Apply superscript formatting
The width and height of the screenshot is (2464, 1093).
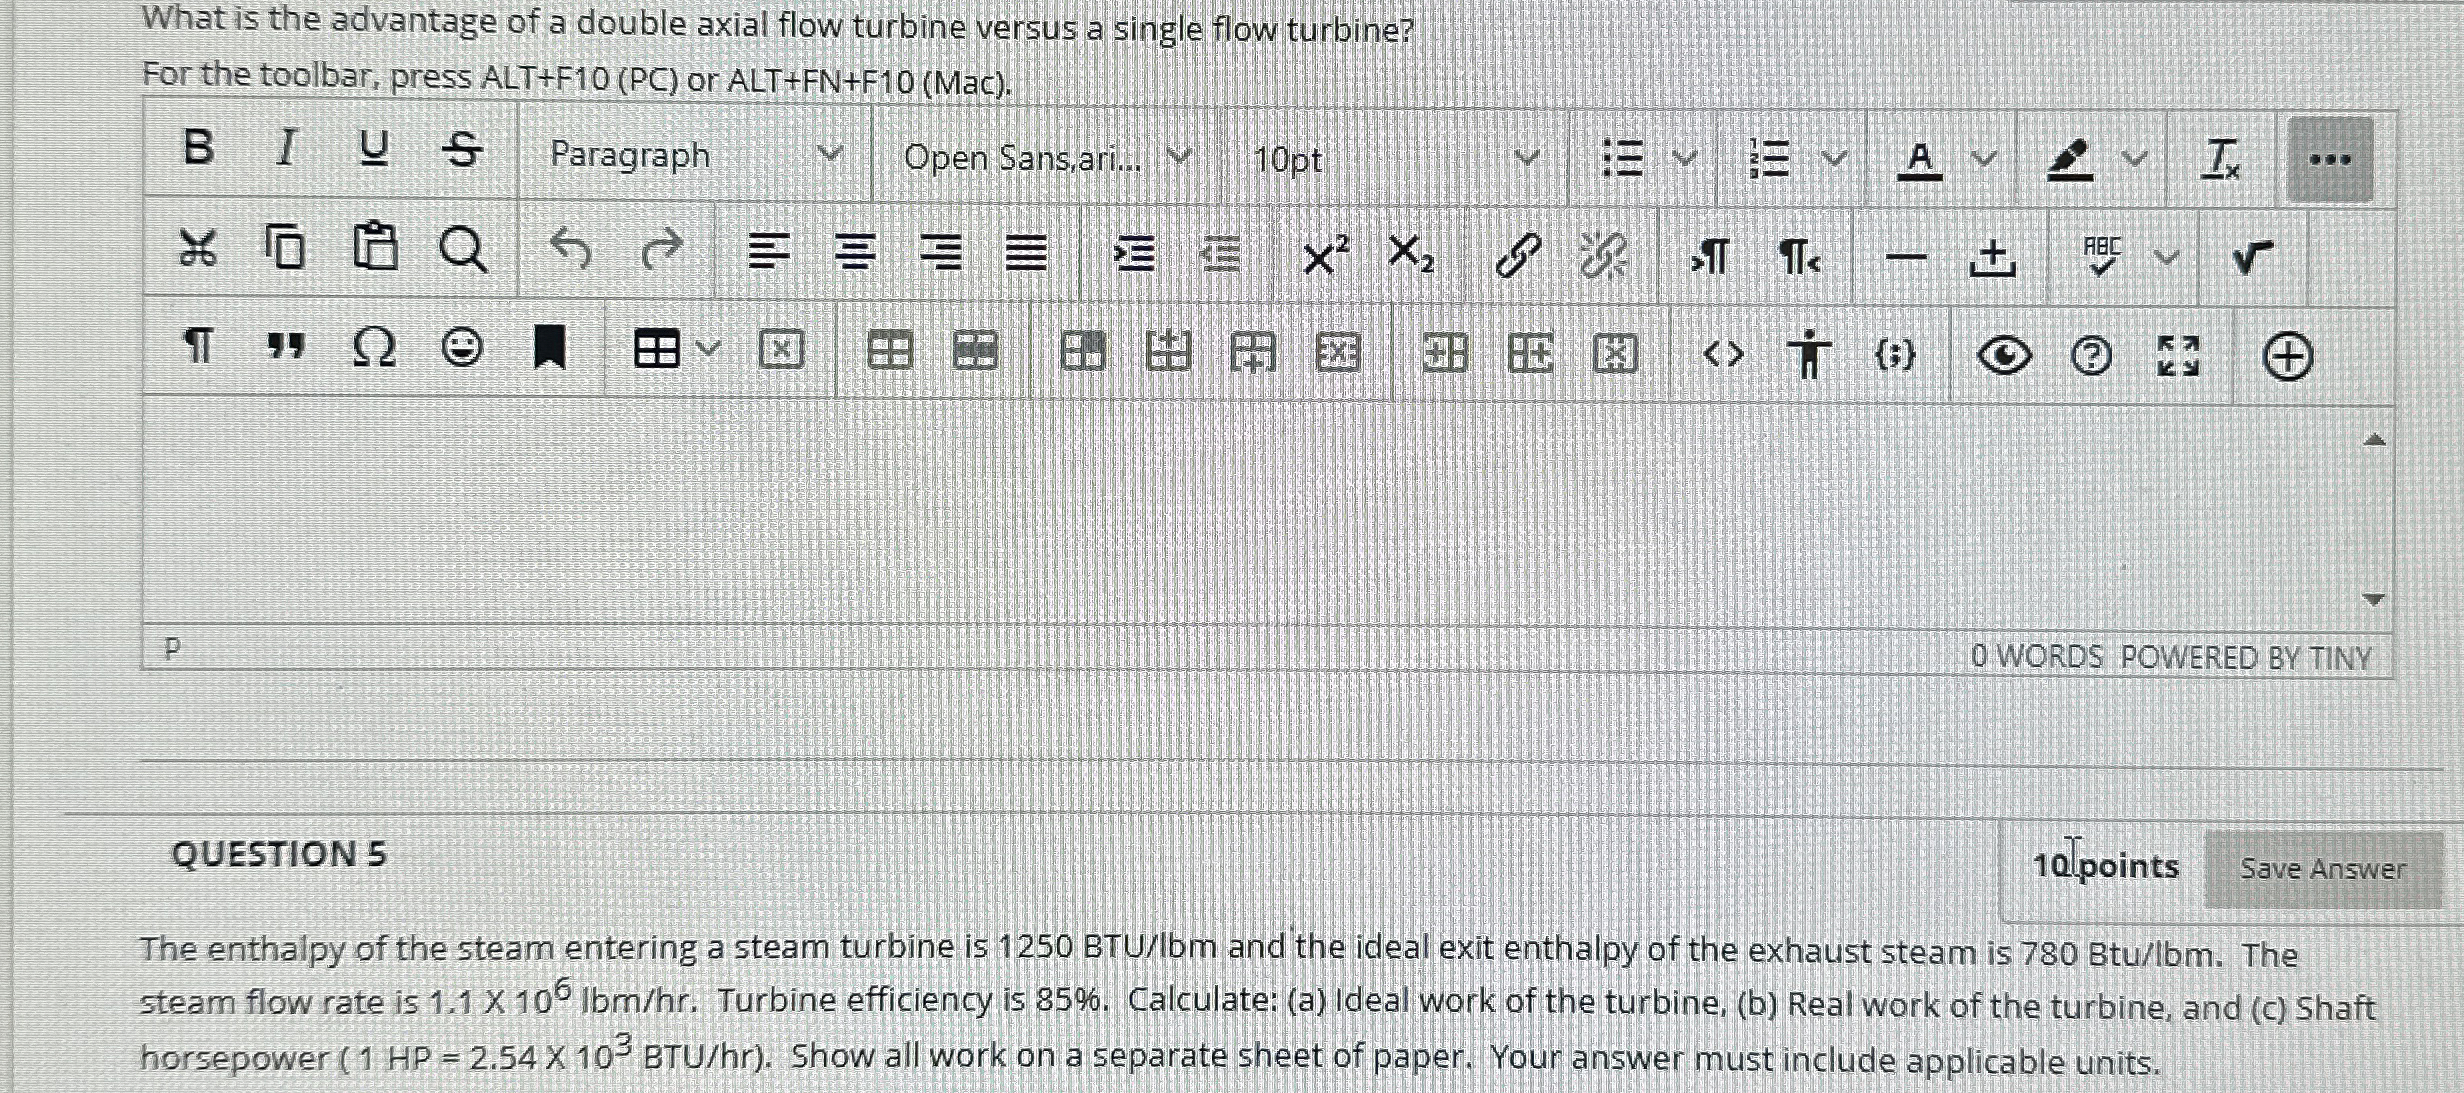point(1324,255)
